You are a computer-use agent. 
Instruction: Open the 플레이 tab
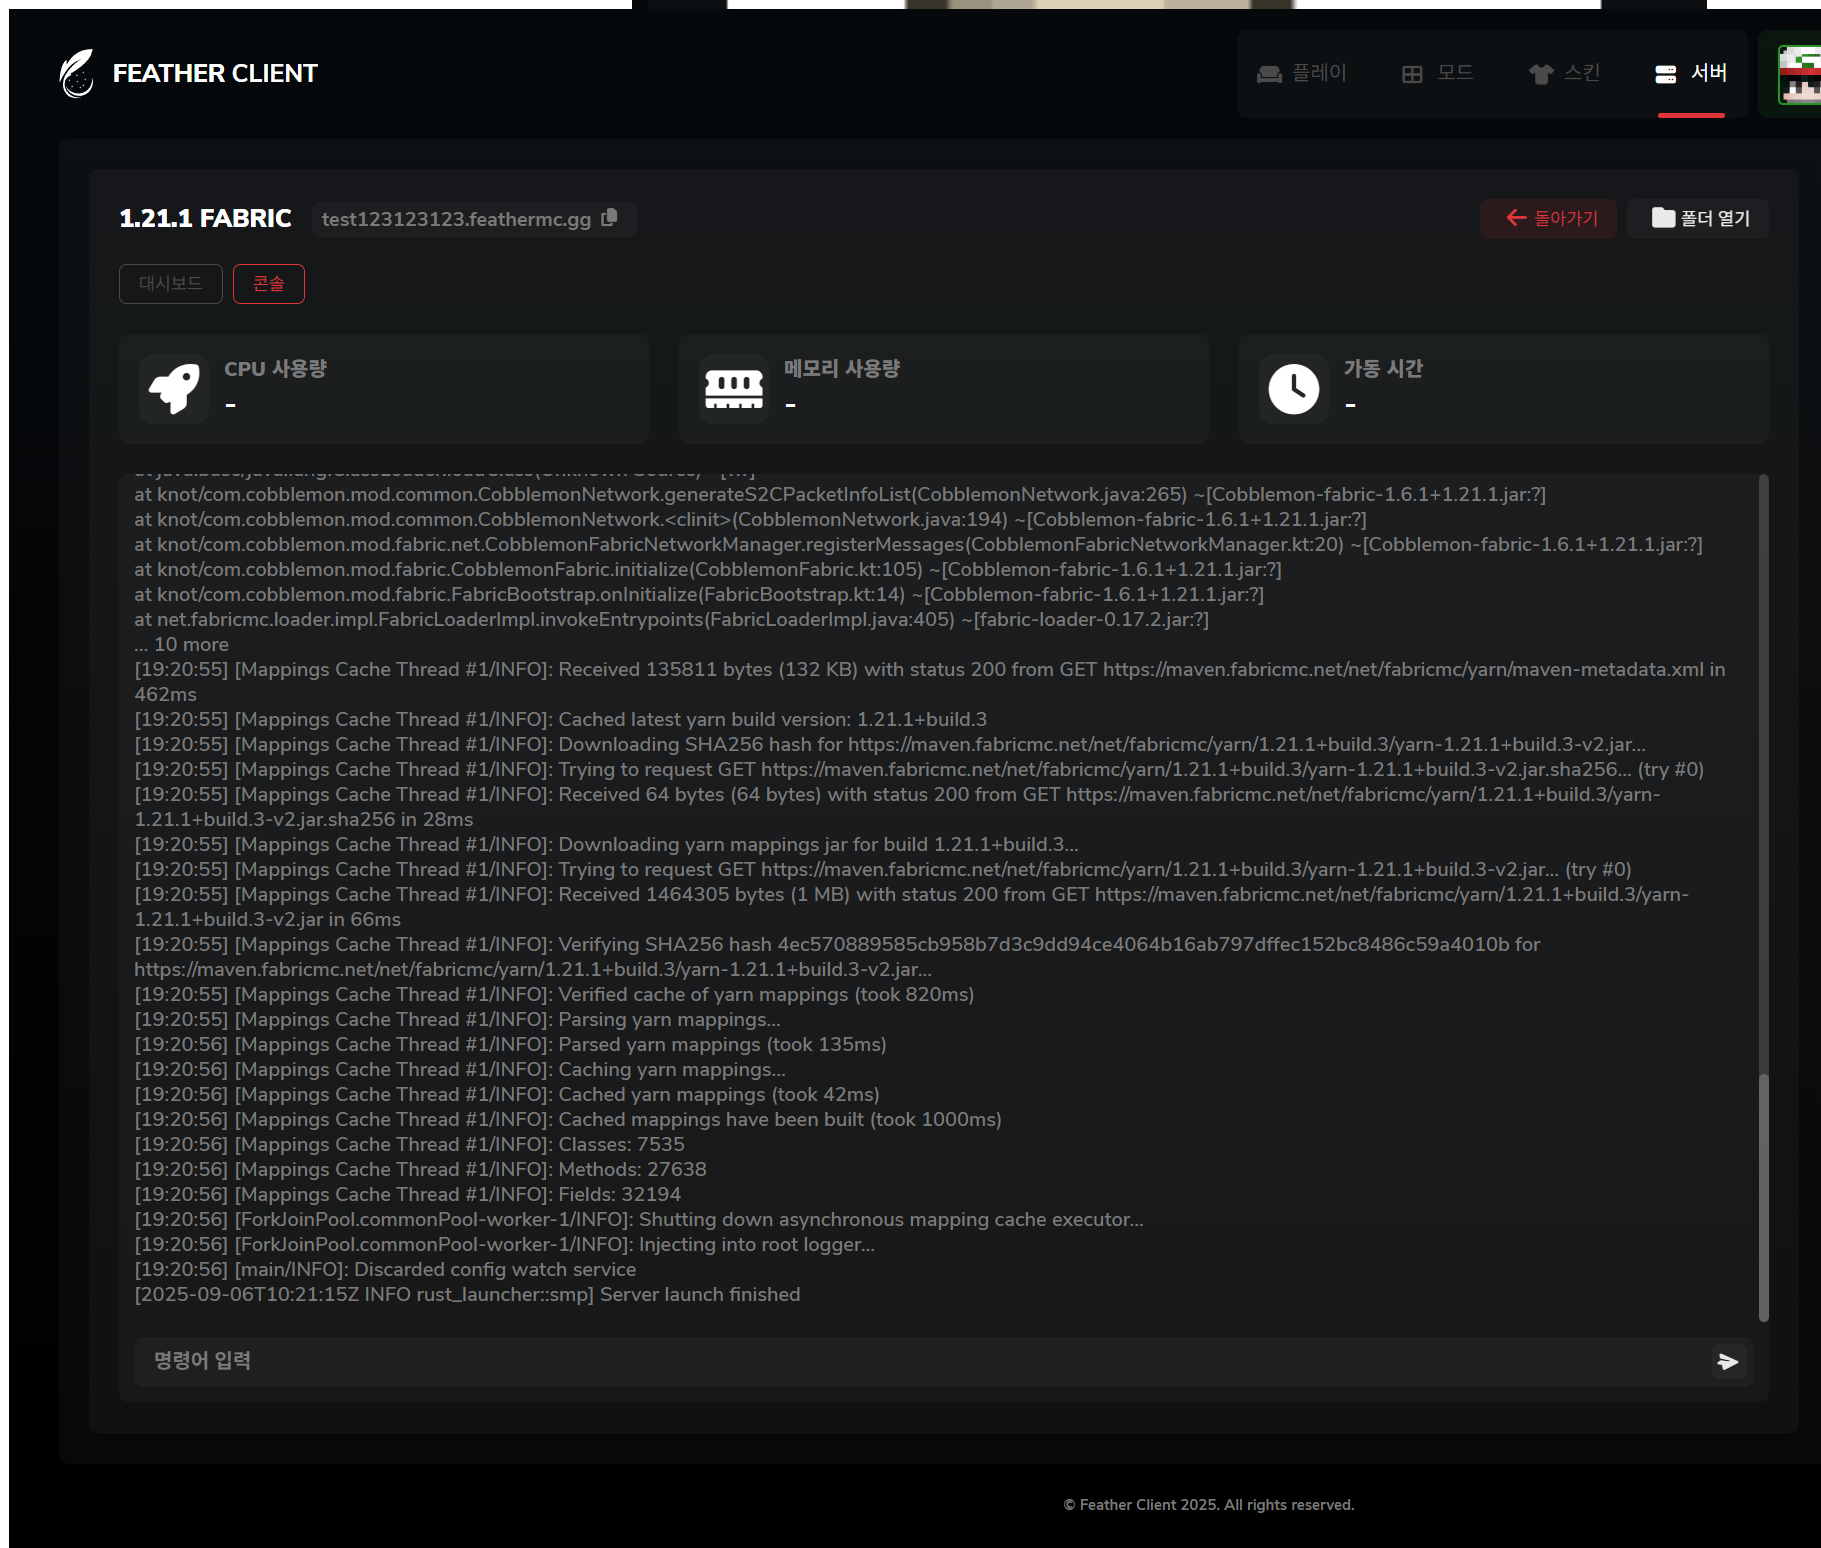click(1302, 73)
